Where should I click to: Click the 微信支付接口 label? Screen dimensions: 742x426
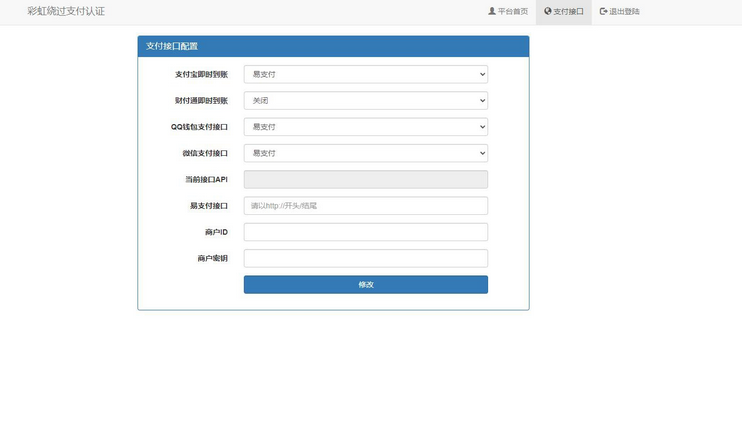pyautogui.click(x=205, y=153)
